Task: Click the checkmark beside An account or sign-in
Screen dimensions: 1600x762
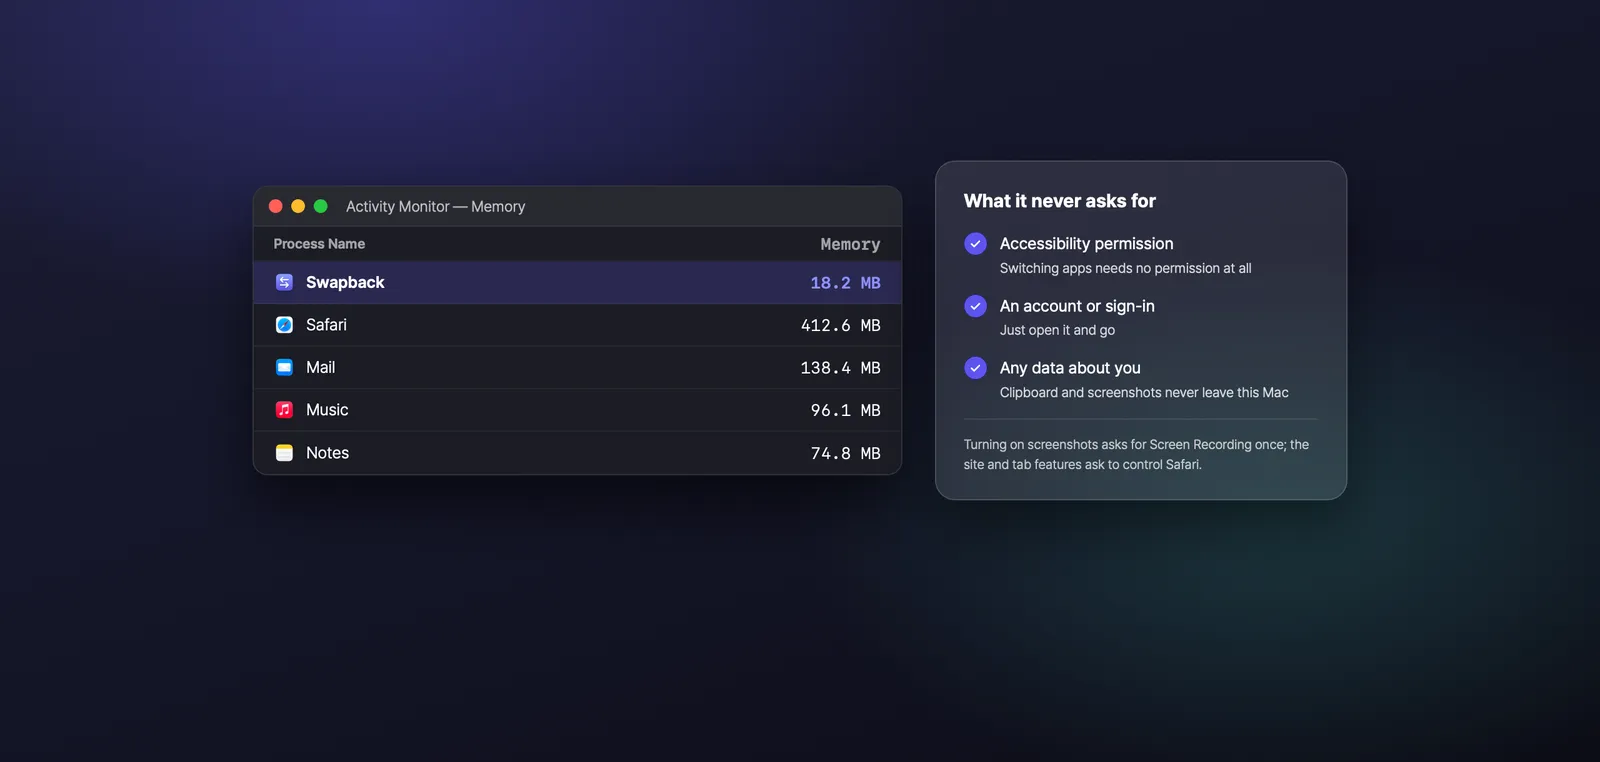Action: [x=975, y=306]
